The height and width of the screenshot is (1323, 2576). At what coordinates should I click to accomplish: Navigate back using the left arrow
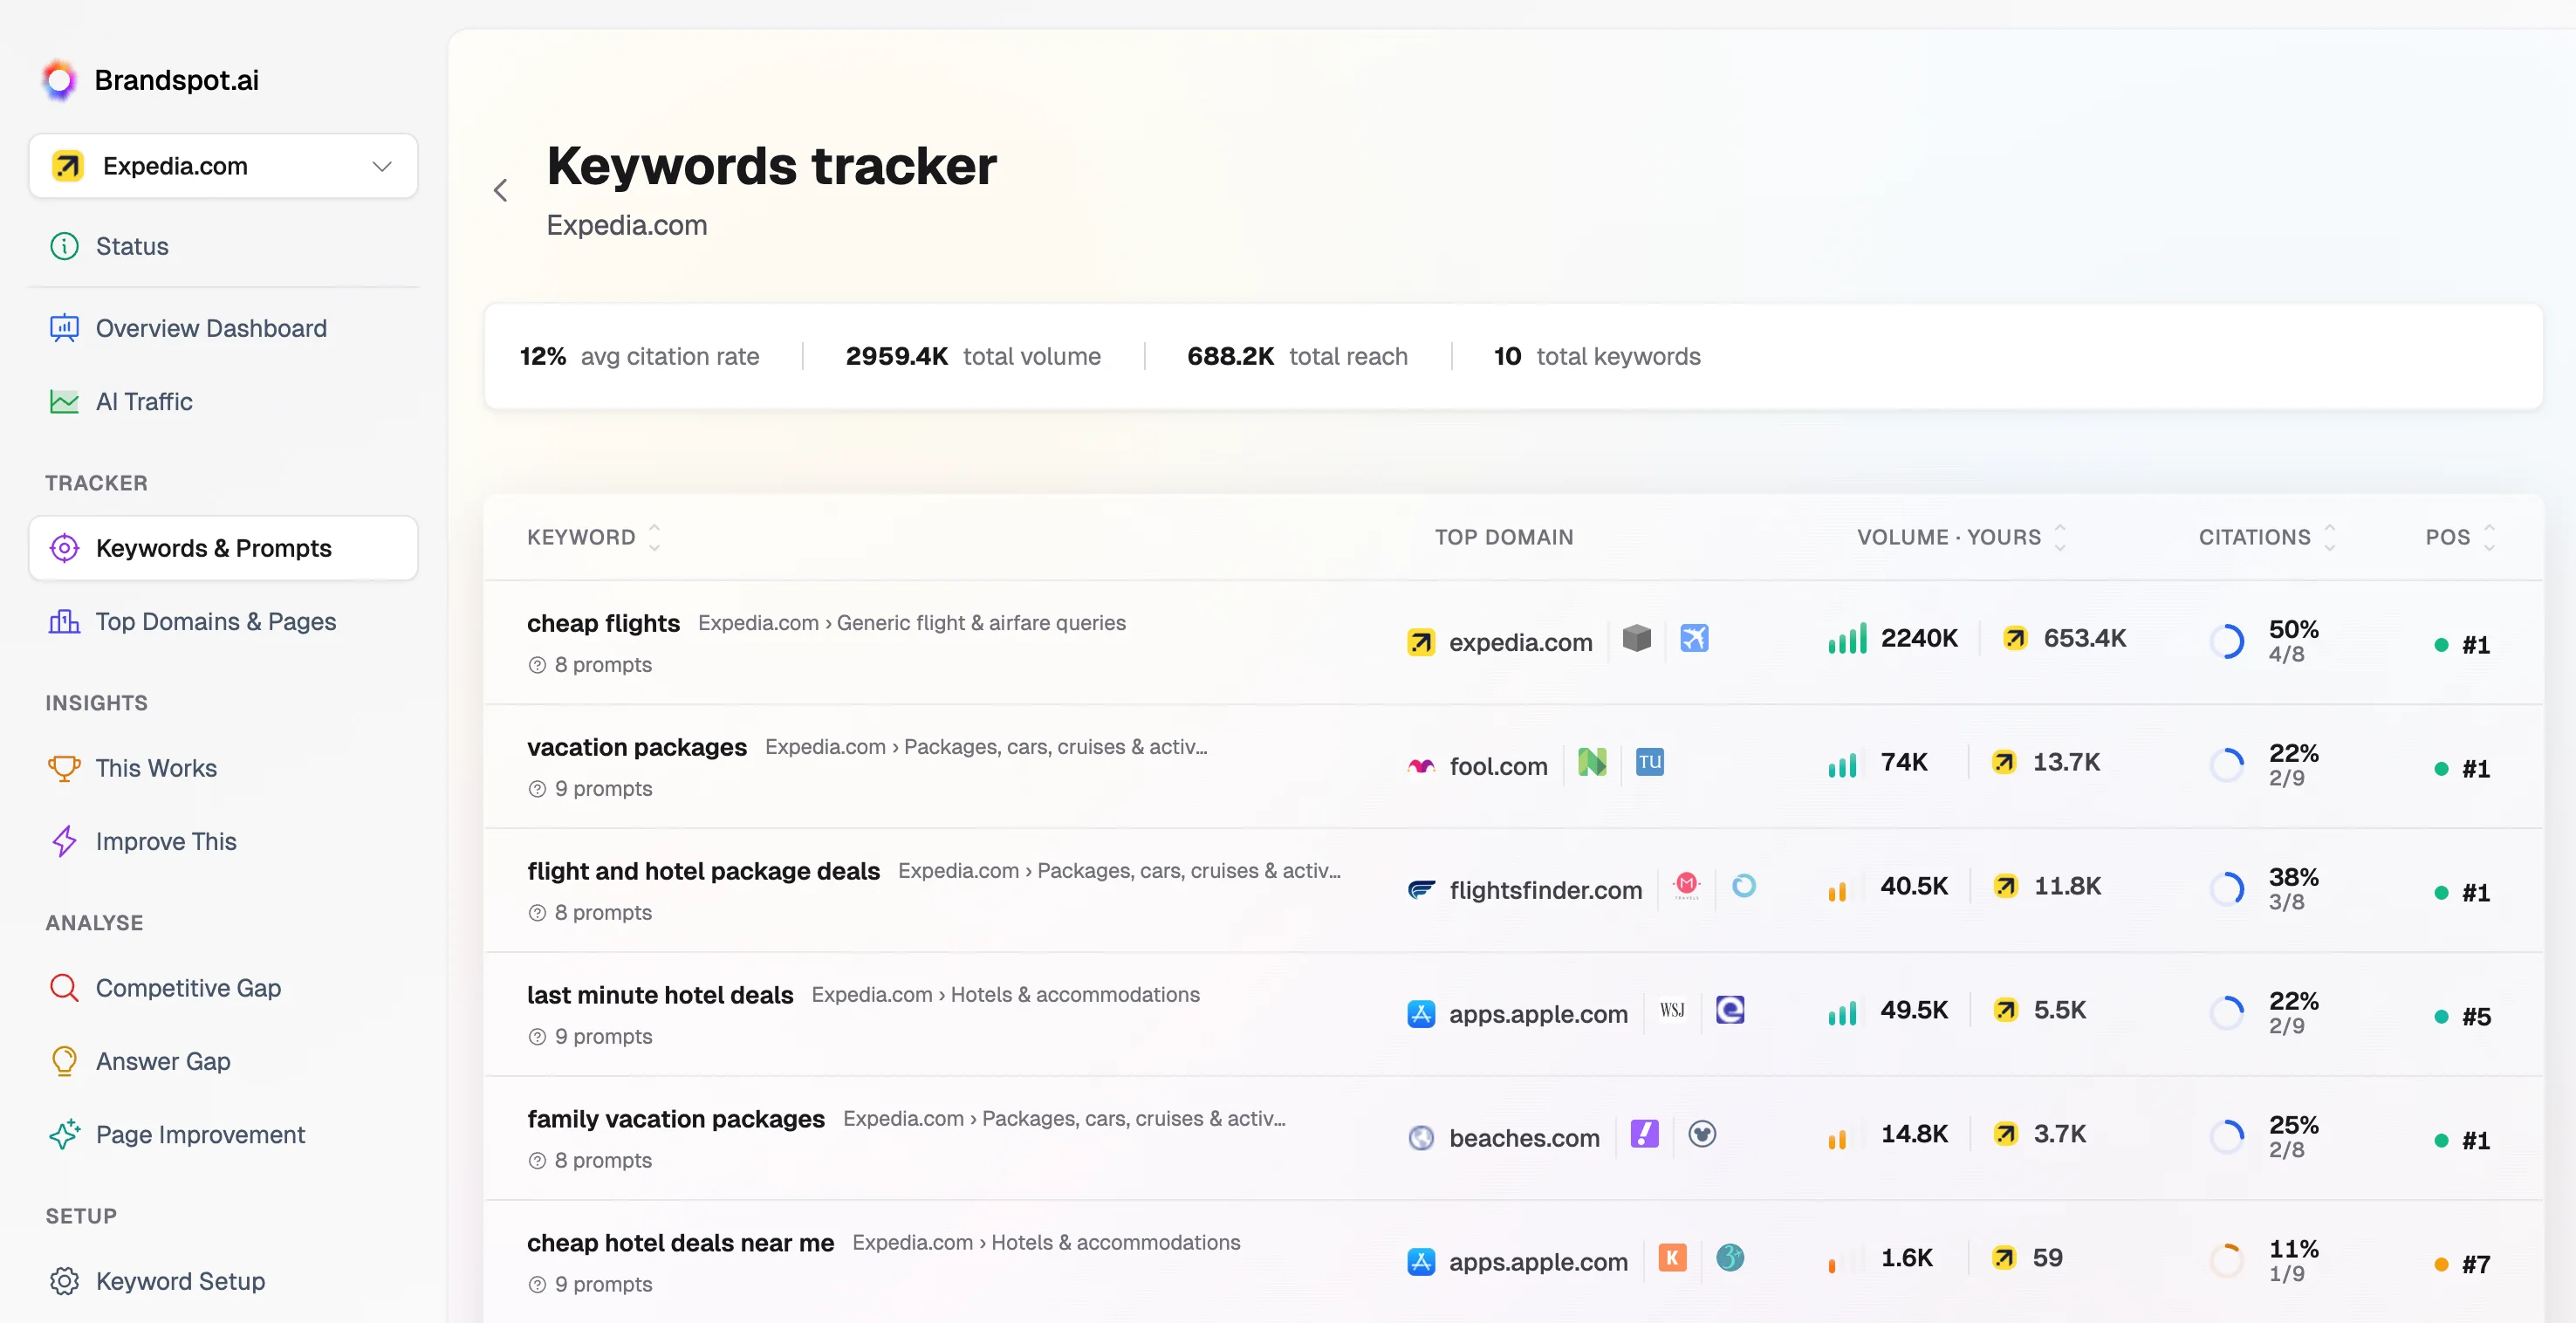[x=500, y=190]
